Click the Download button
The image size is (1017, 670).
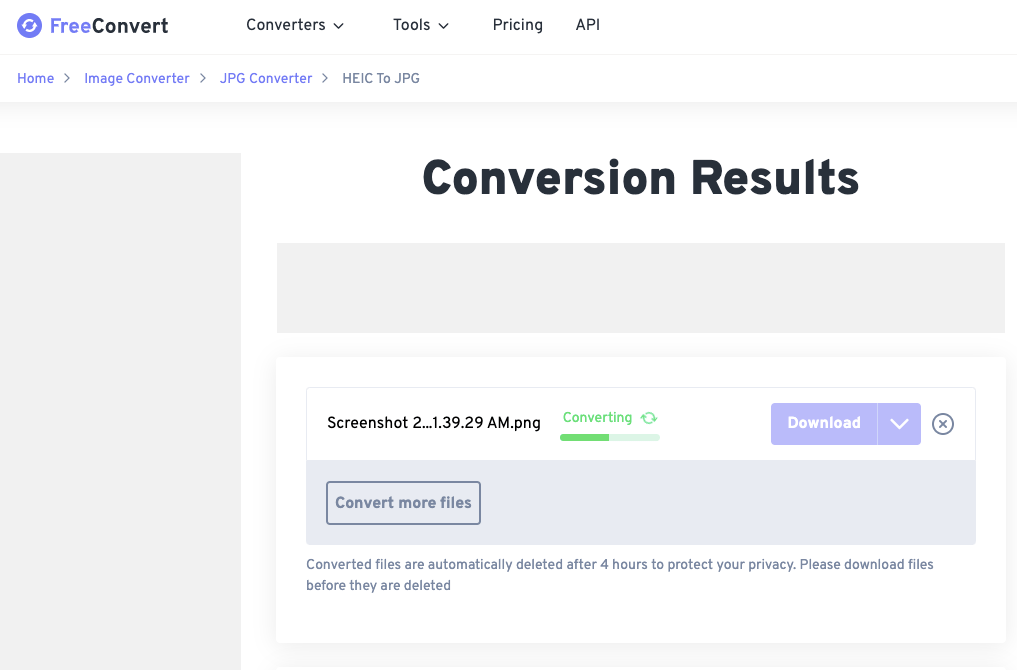(x=824, y=424)
